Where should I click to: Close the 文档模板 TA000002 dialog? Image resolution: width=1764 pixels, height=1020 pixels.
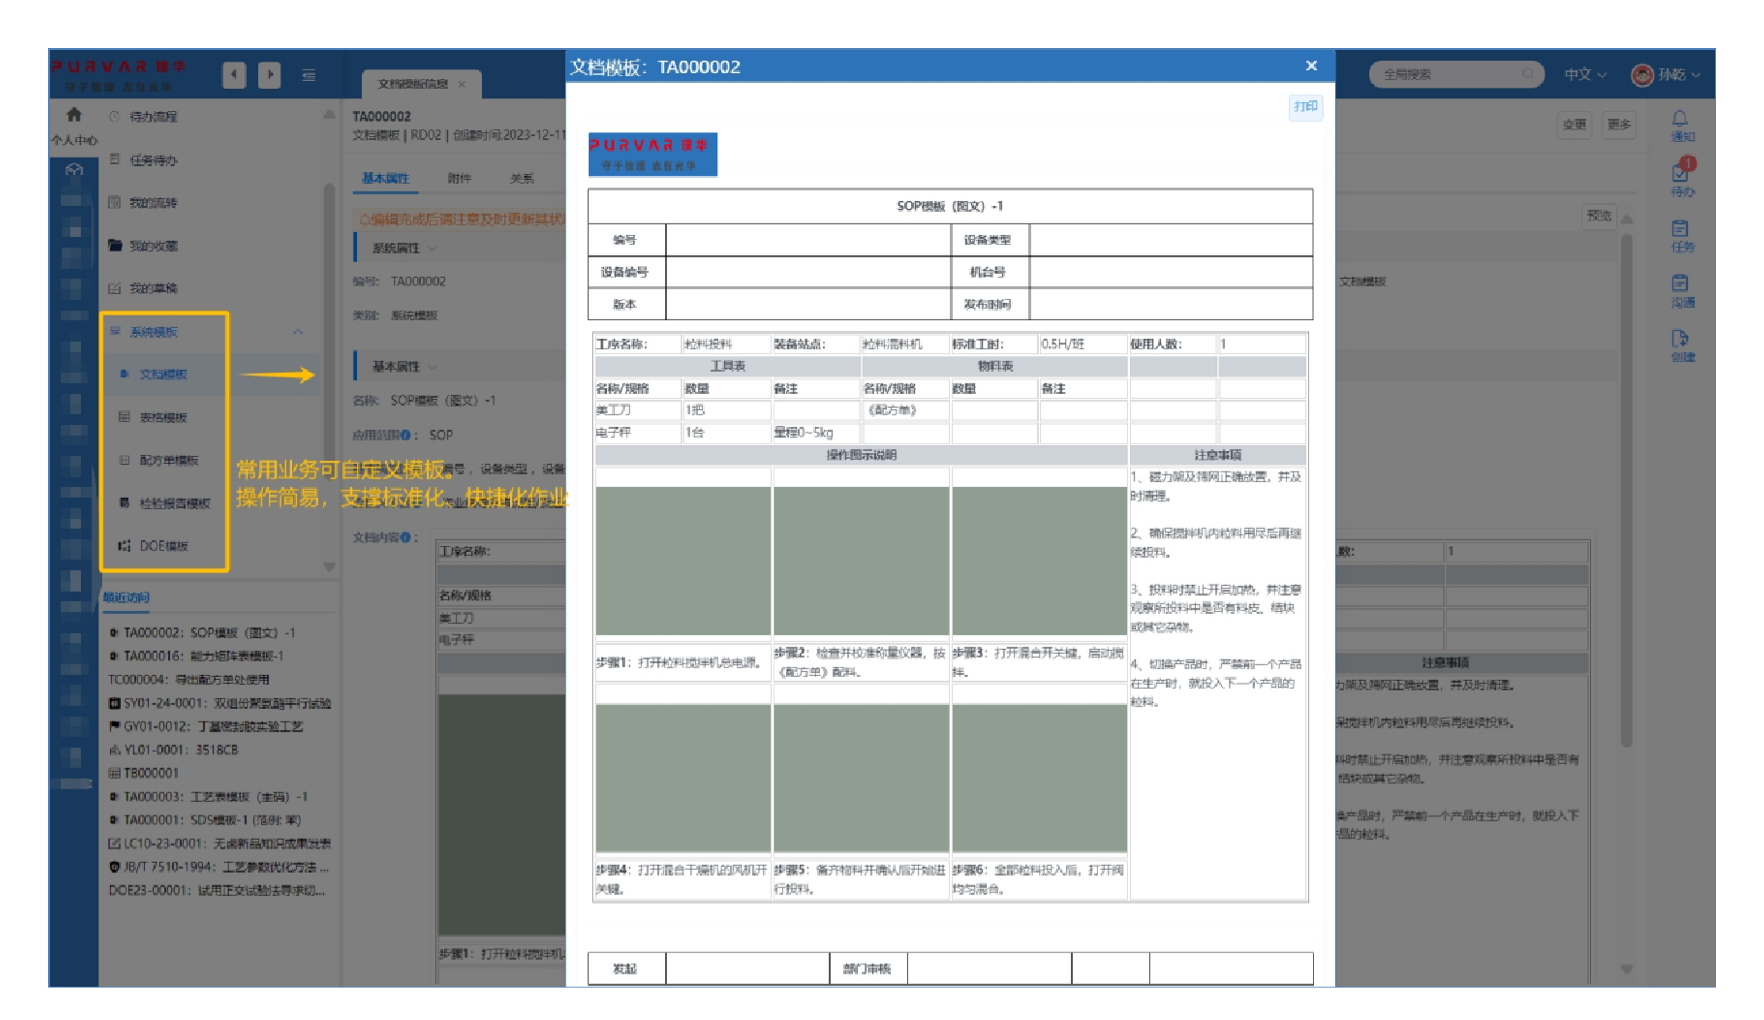1311,66
